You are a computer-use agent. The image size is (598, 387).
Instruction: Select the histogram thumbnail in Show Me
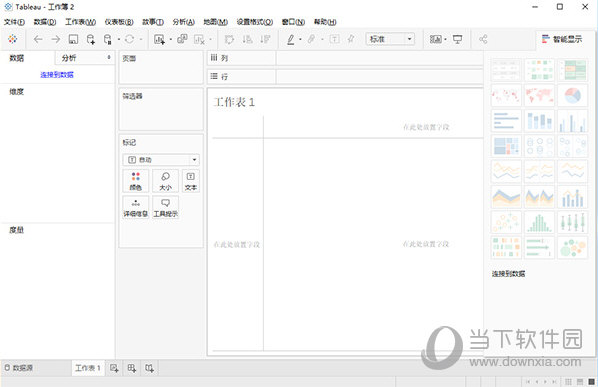tap(539, 222)
